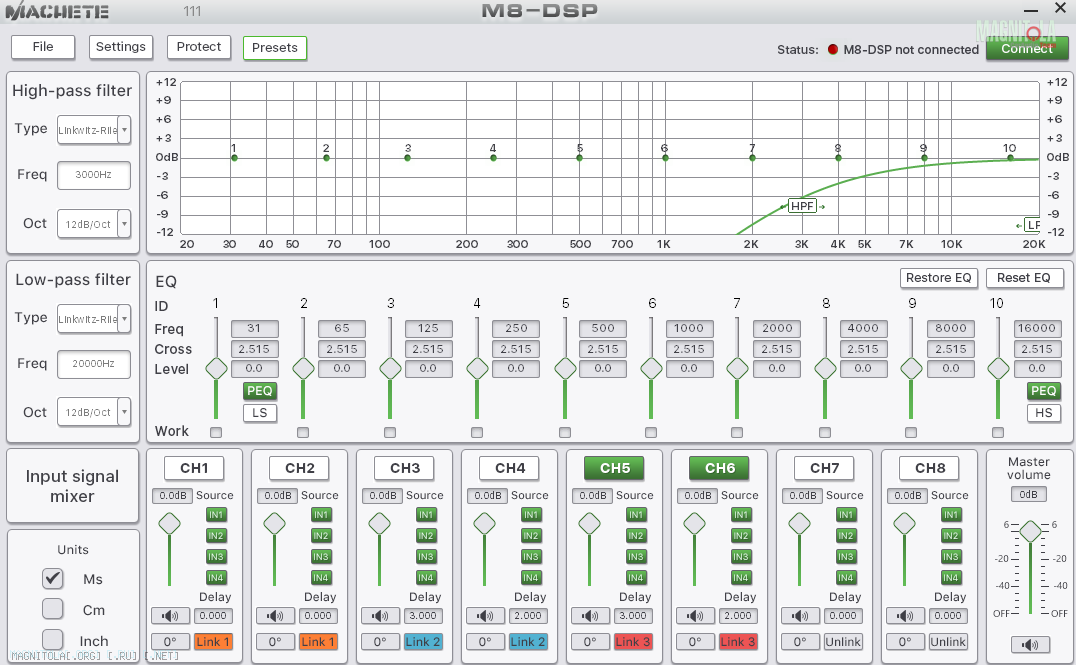Select the HS shelf button for band 10
Screen dimensions: 1076x665
coord(1044,413)
